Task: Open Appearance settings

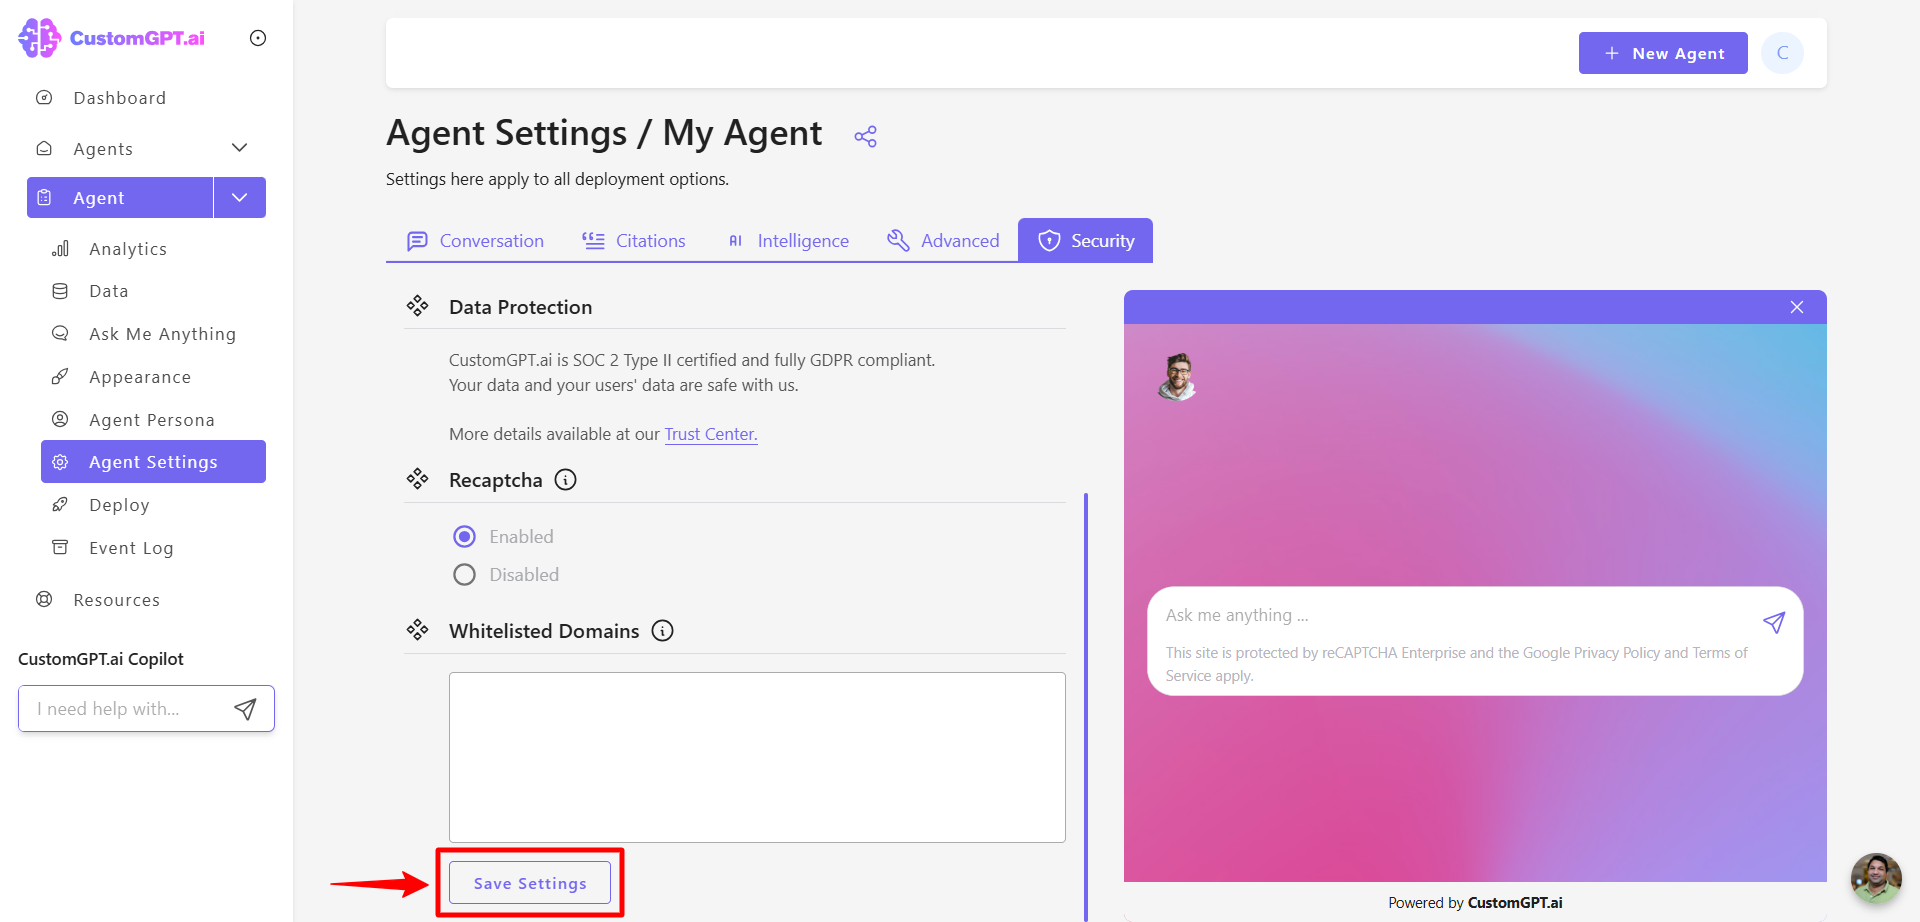Action: (x=140, y=377)
